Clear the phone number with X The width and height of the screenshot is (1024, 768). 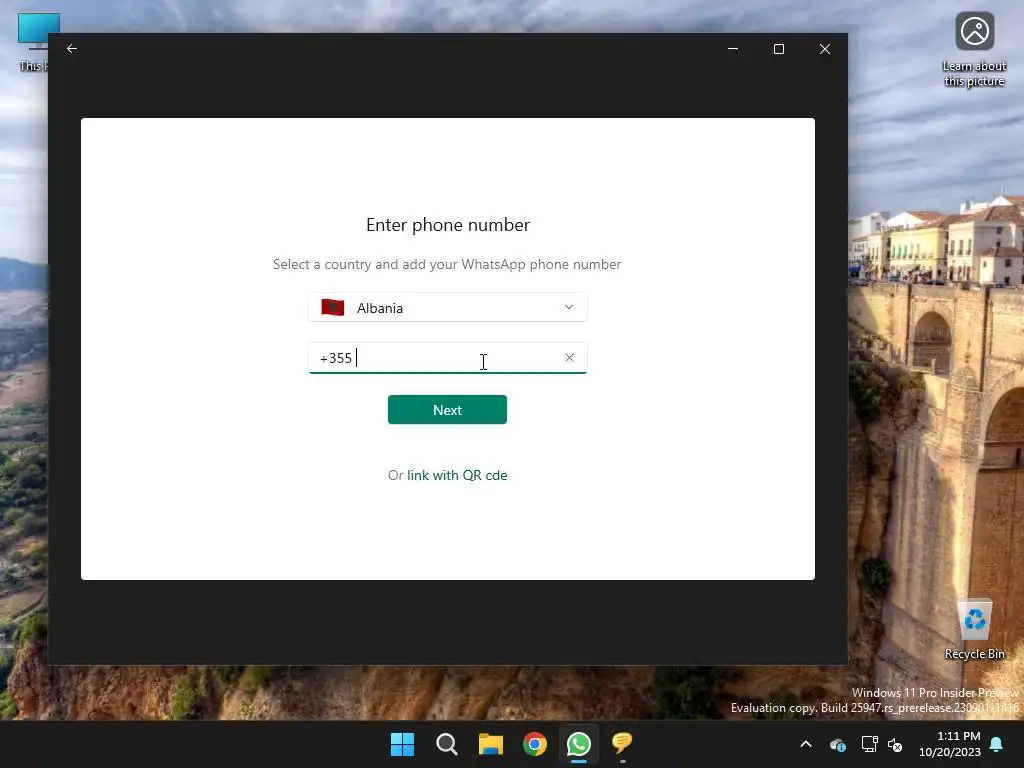pos(569,358)
